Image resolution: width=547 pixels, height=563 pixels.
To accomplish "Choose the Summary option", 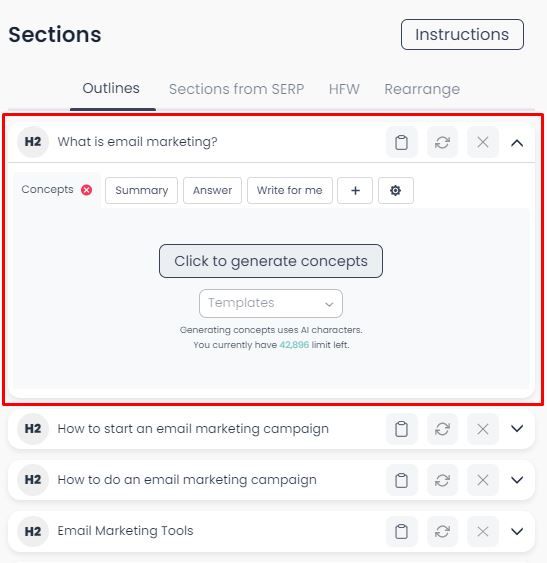I will 142,190.
